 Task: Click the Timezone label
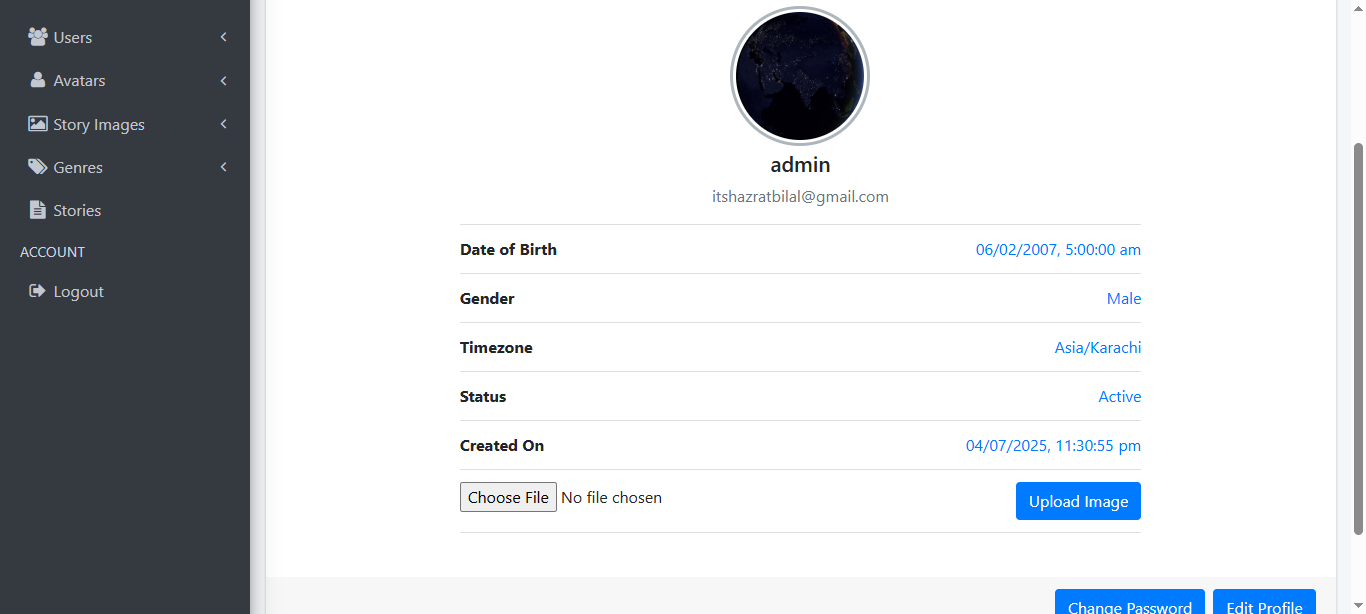(496, 347)
